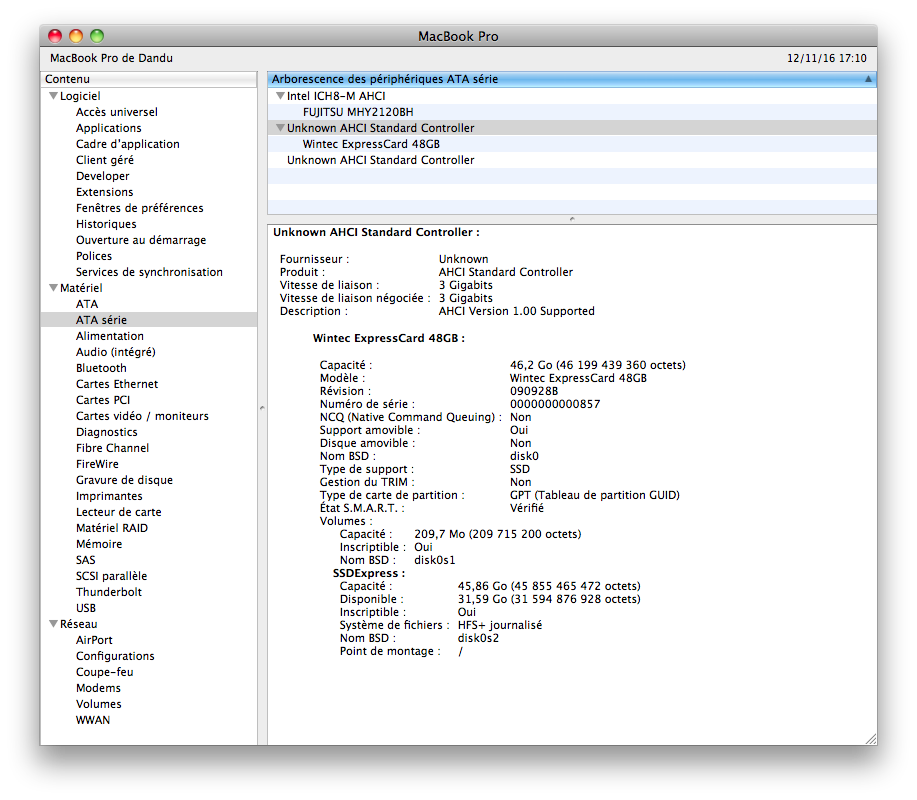Select the Coupe-feu entry
This screenshot has height=800, width=917.
coord(105,672)
